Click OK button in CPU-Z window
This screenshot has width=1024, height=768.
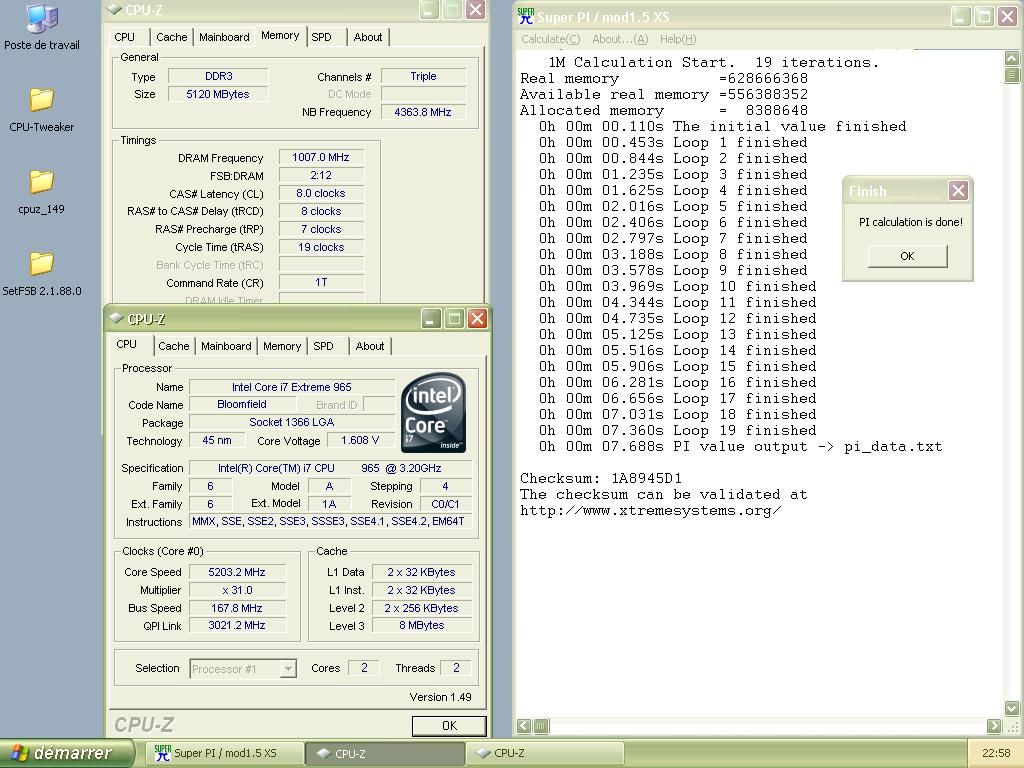click(x=449, y=726)
